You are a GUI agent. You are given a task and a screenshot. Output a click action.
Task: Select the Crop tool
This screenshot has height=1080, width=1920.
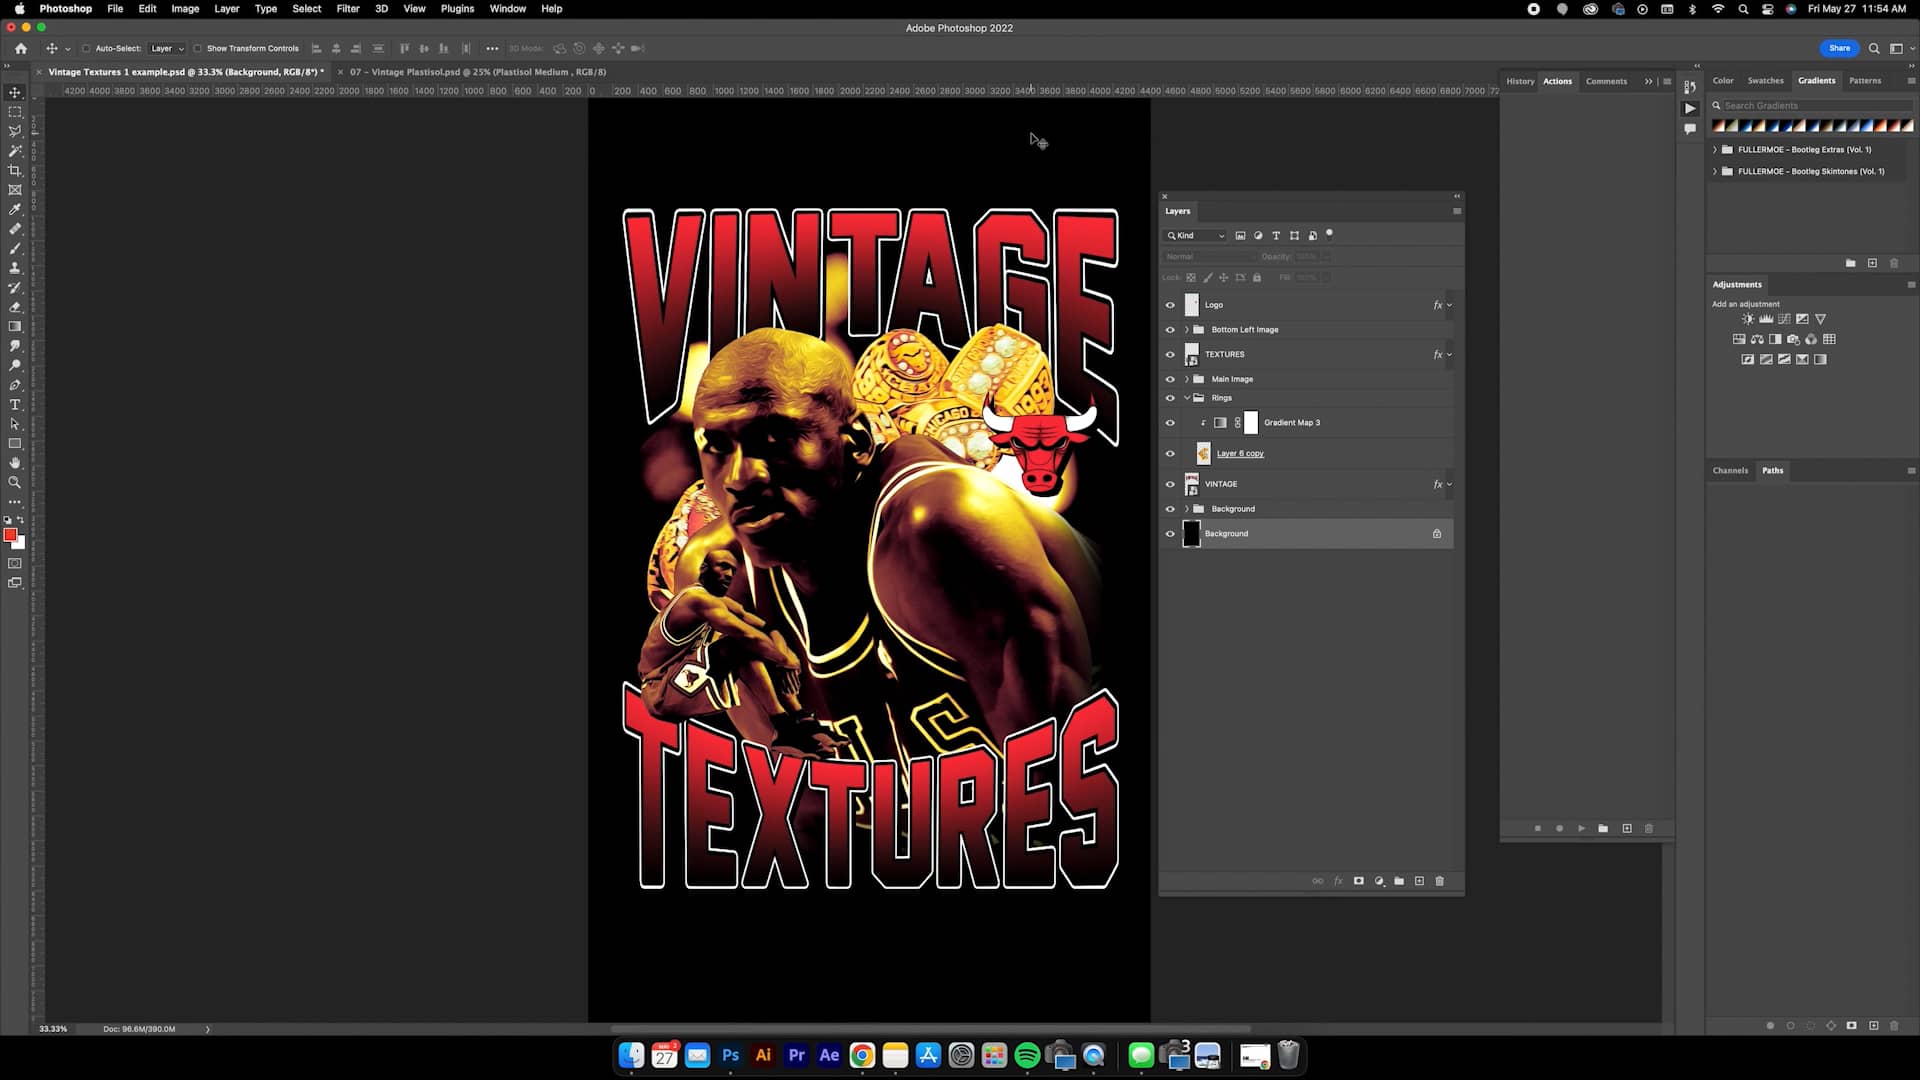pyautogui.click(x=15, y=170)
